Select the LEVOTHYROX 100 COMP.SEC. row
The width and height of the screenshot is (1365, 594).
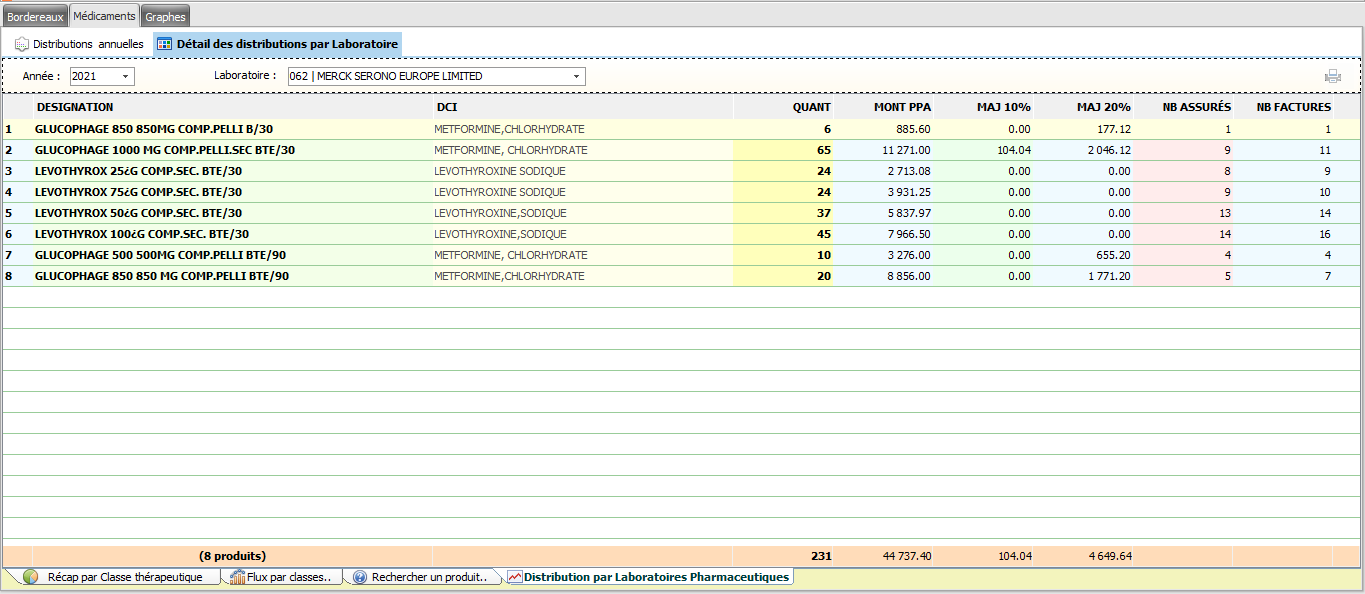pyautogui.click(x=142, y=234)
